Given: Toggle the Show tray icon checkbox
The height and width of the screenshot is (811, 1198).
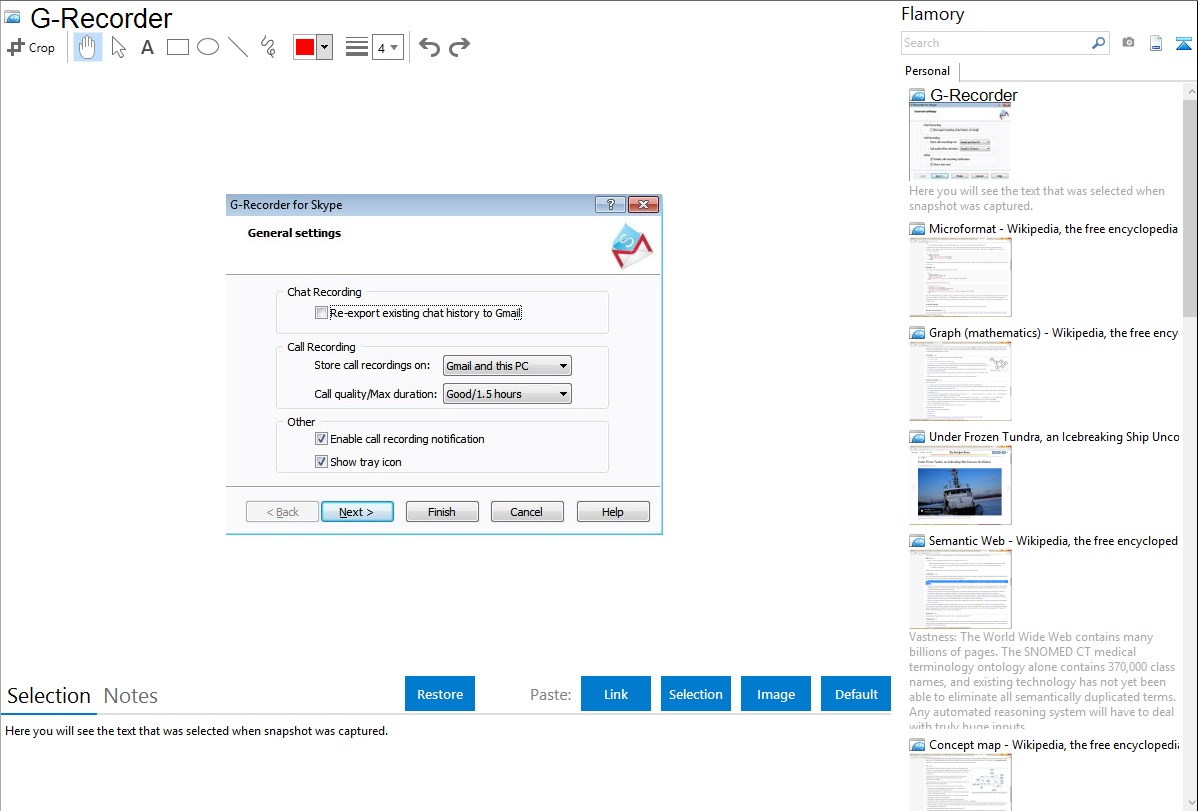Looking at the screenshot, I should [322, 462].
